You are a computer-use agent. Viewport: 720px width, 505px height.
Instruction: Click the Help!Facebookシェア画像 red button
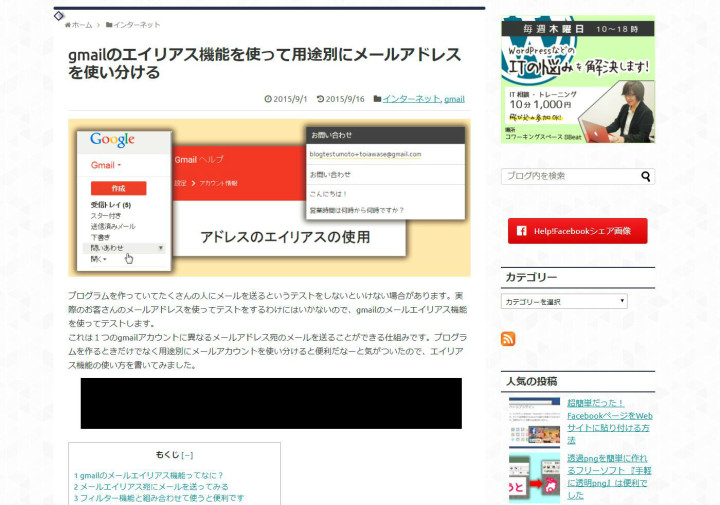(x=578, y=231)
